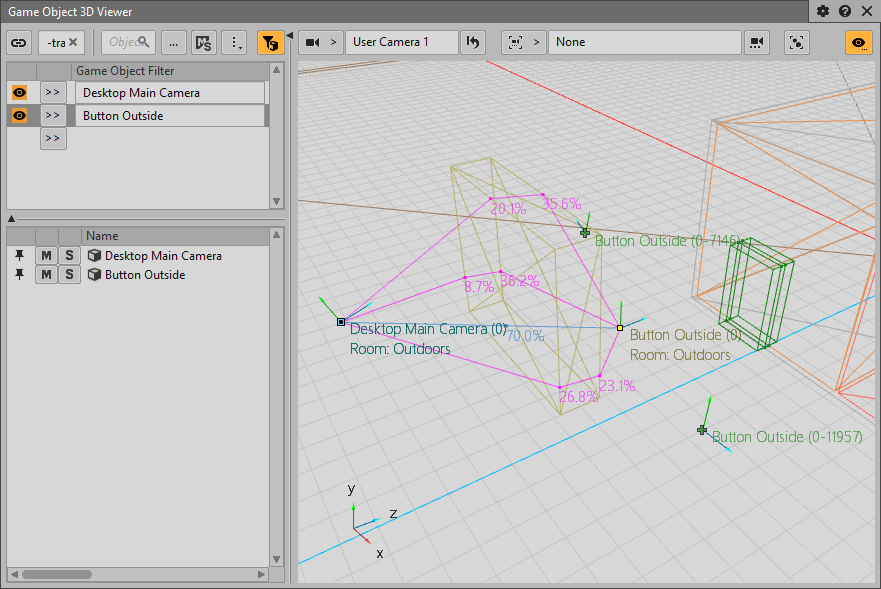This screenshot has width=881, height=589.
Task: Click the frame-to-selection focus icon
Action: (797, 42)
